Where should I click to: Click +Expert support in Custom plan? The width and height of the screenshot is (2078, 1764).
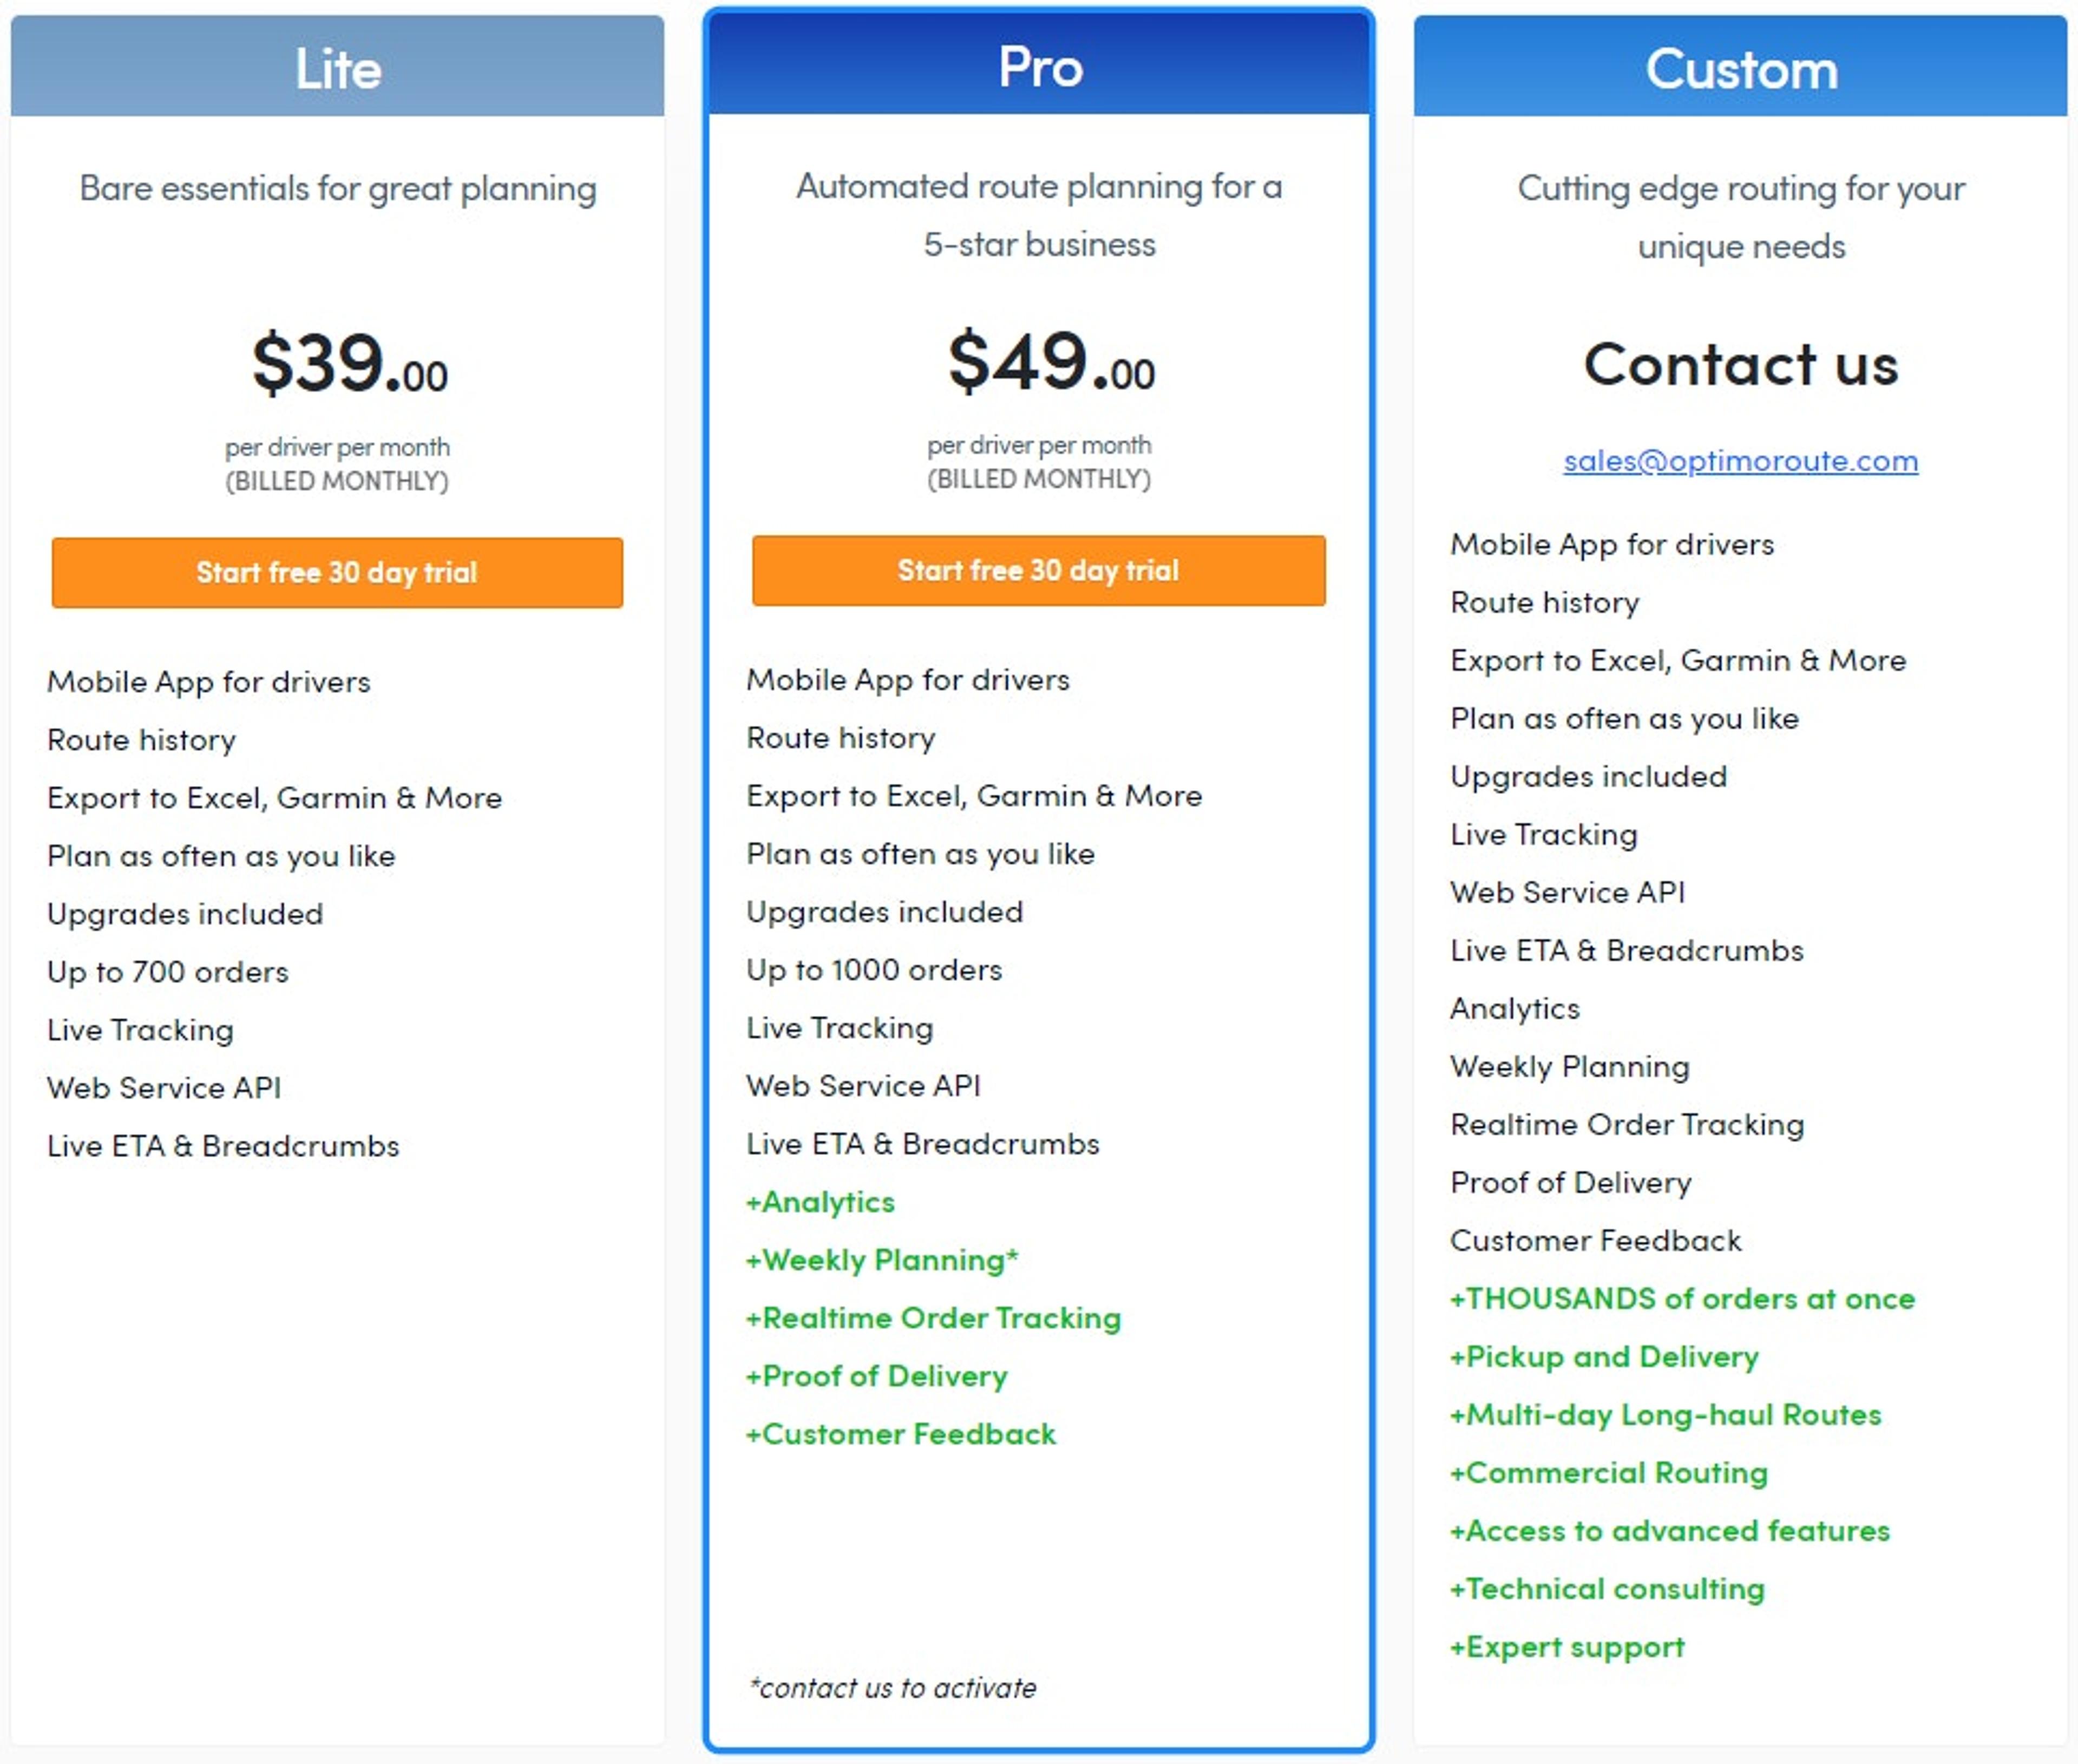pyautogui.click(x=1567, y=1646)
